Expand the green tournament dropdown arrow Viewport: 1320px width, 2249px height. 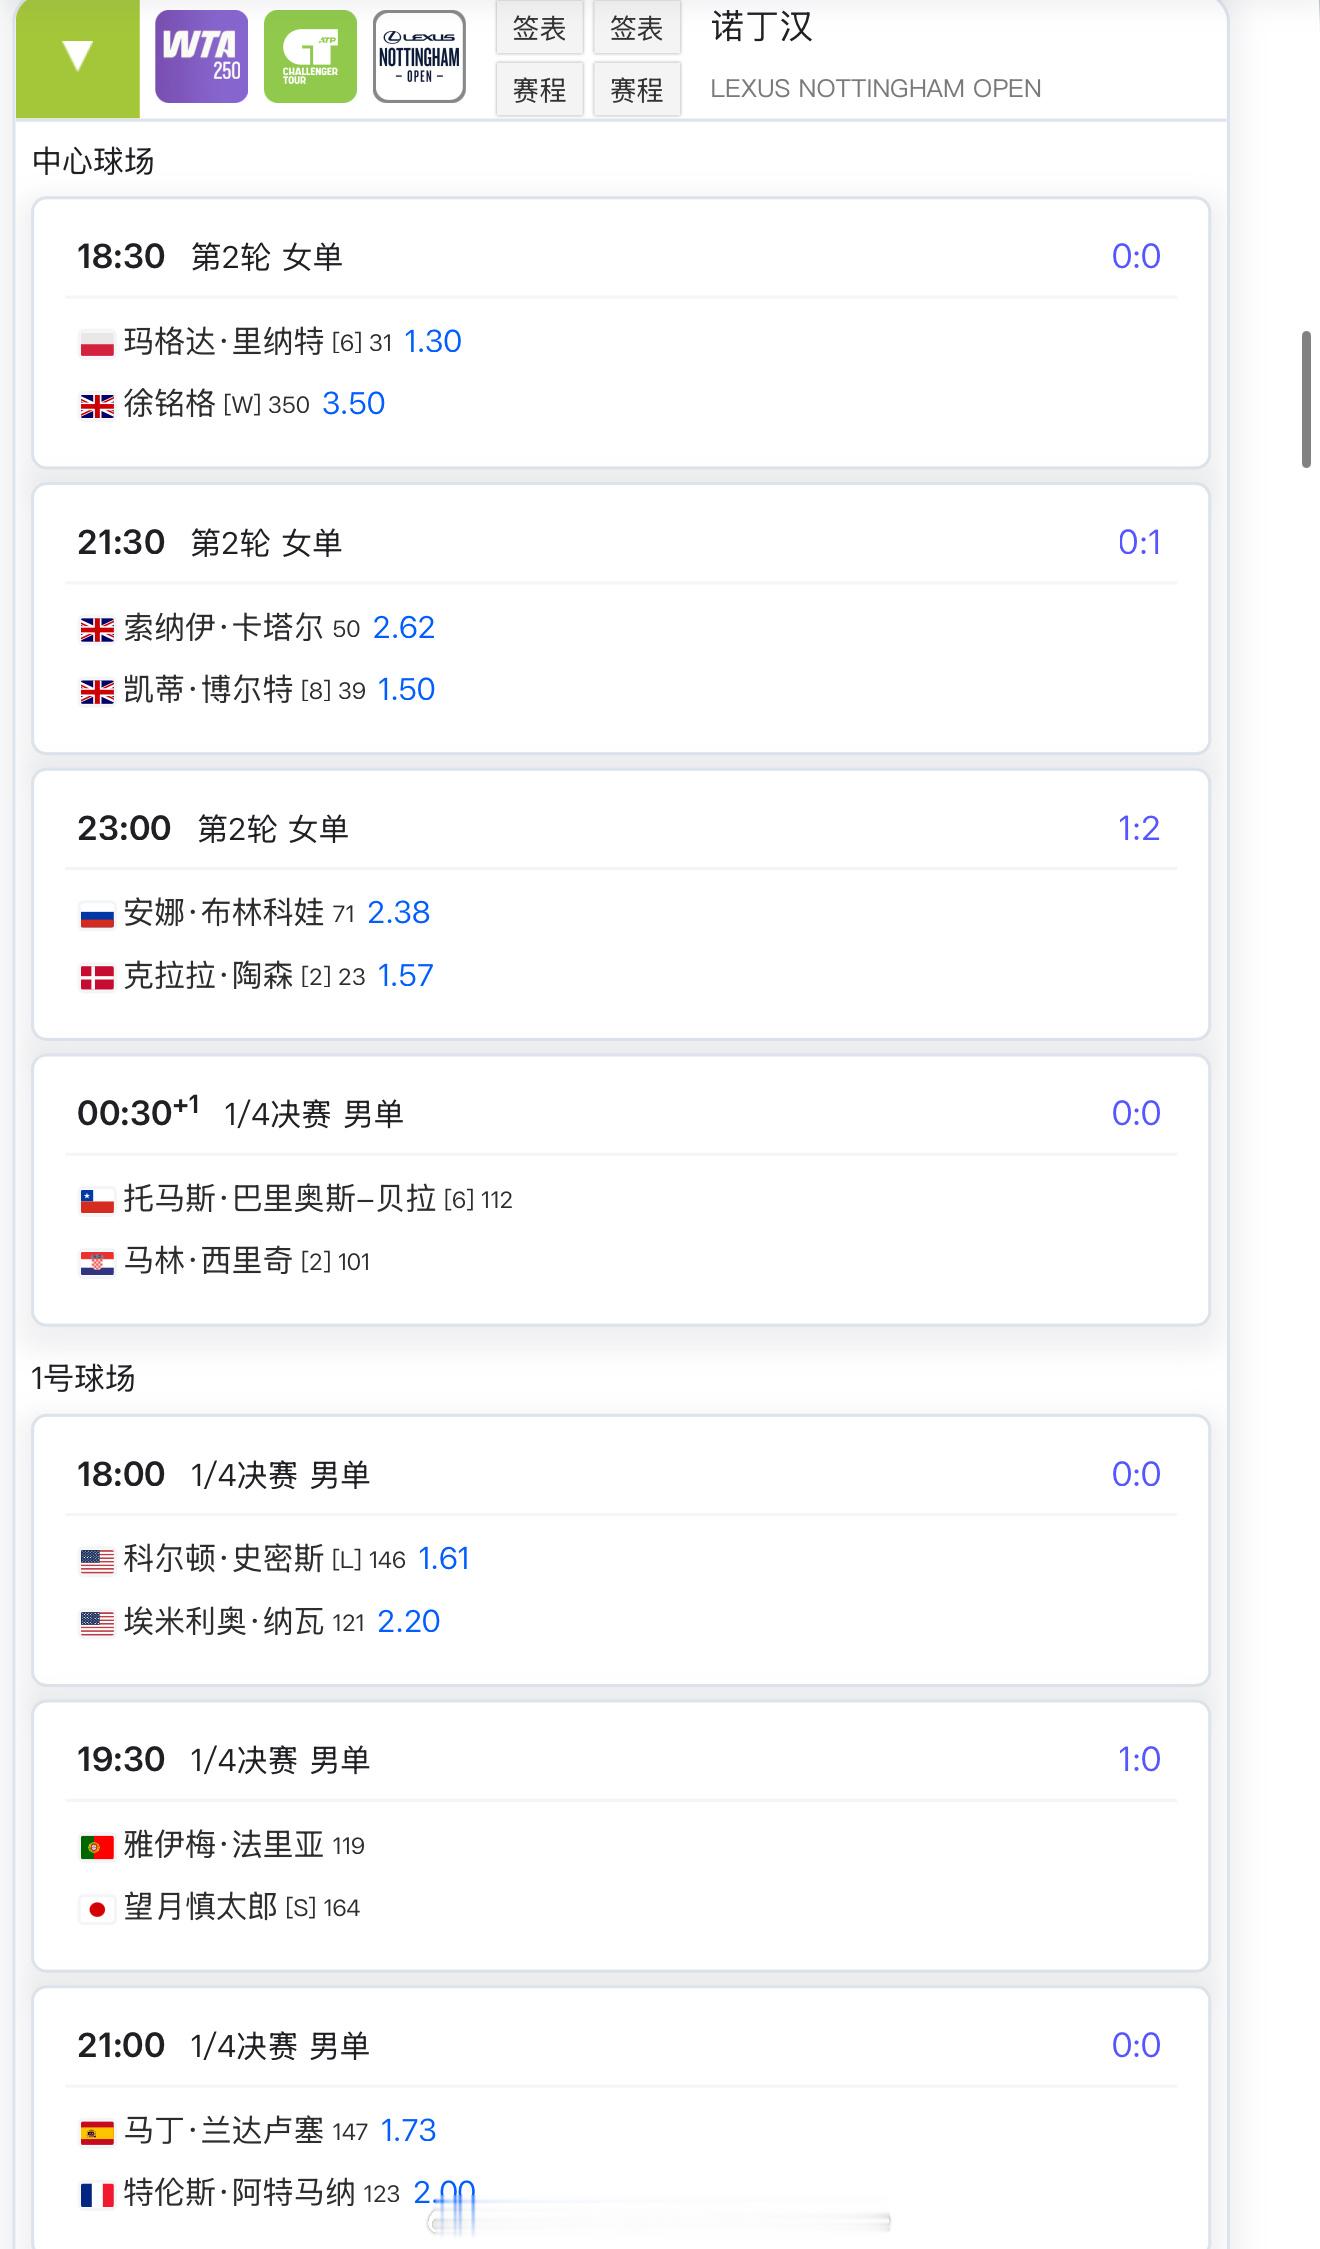pos(77,57)
